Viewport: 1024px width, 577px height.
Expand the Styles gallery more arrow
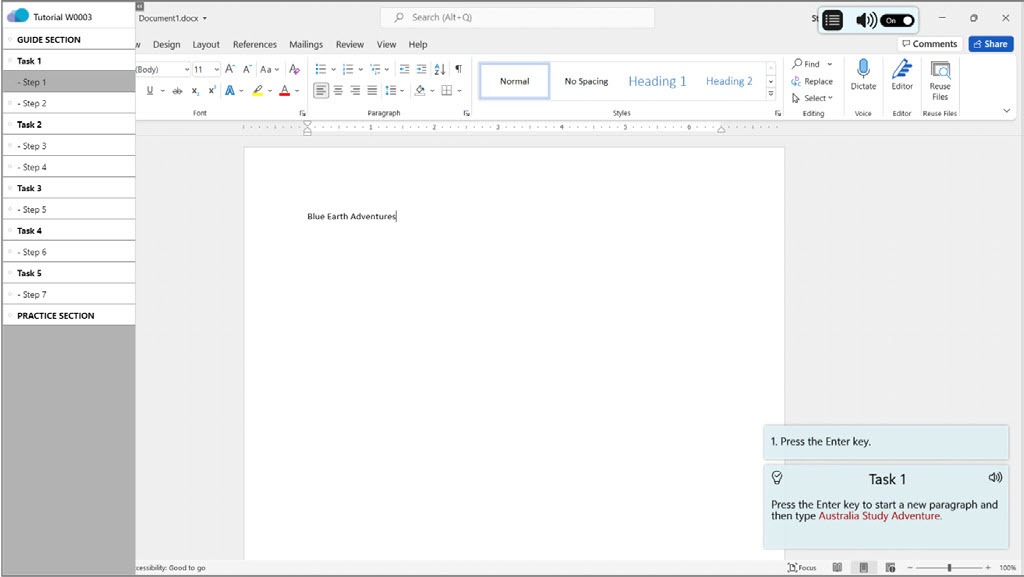point(771,93)
